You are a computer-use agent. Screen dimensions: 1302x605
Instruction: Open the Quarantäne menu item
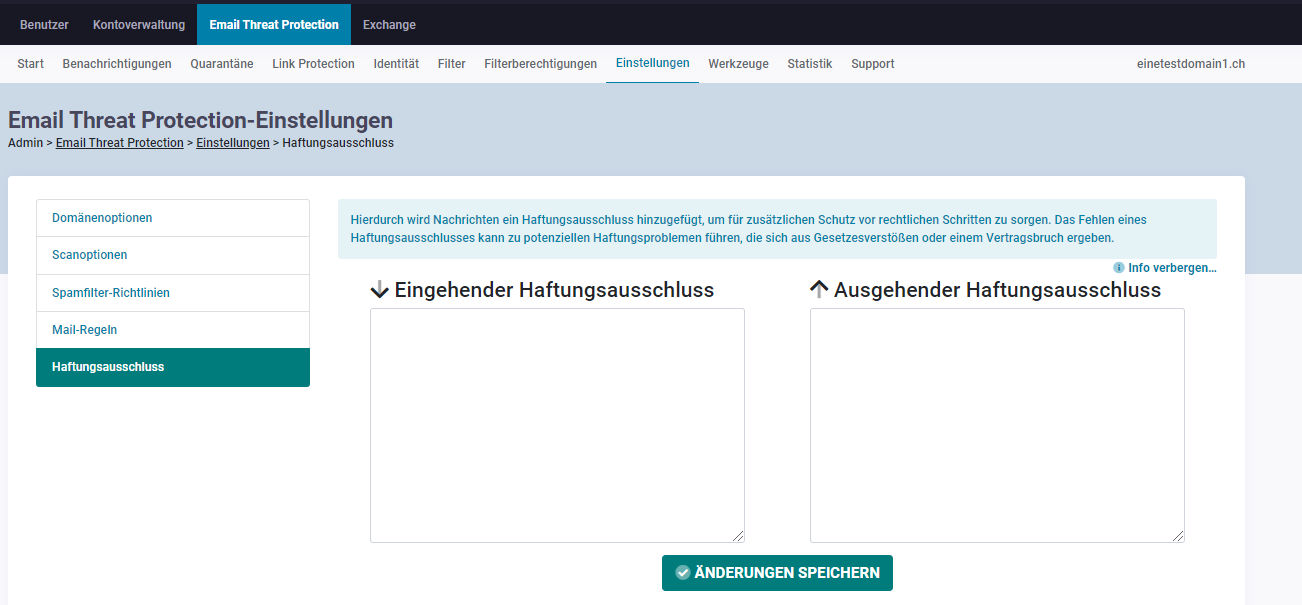221,64
